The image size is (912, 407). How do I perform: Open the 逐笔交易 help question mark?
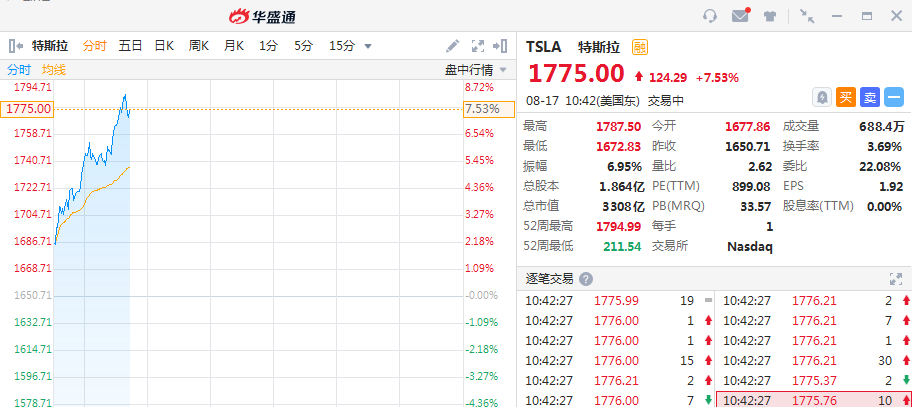[x=585, y=279]
